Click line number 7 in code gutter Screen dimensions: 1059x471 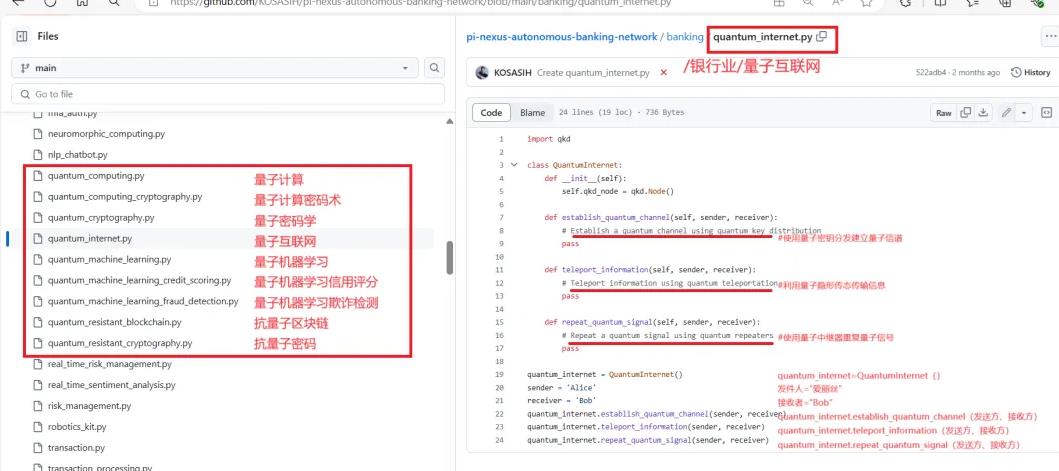click(x=501, y=218)
